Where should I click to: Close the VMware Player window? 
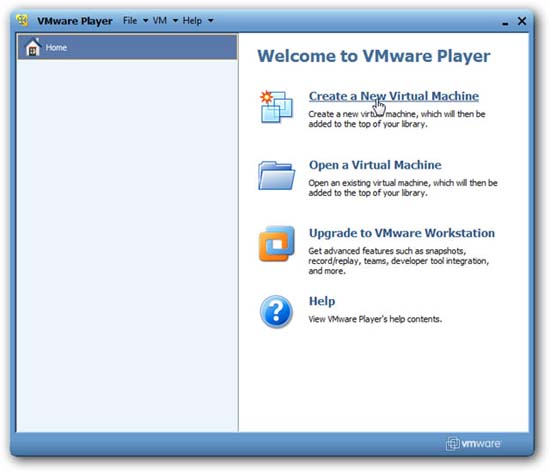pos(522,21)
